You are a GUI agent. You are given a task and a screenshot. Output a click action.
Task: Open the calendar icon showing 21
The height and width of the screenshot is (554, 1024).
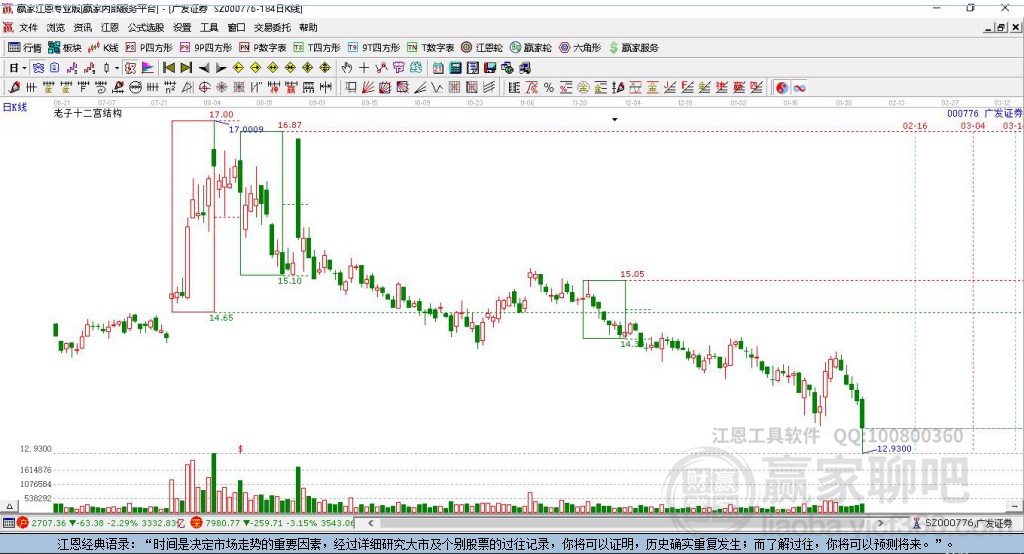tap(438, 68)
